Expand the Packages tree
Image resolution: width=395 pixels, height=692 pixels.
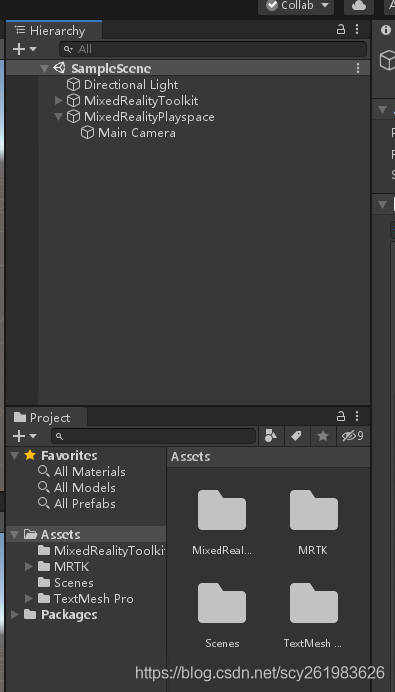point(15,615)
